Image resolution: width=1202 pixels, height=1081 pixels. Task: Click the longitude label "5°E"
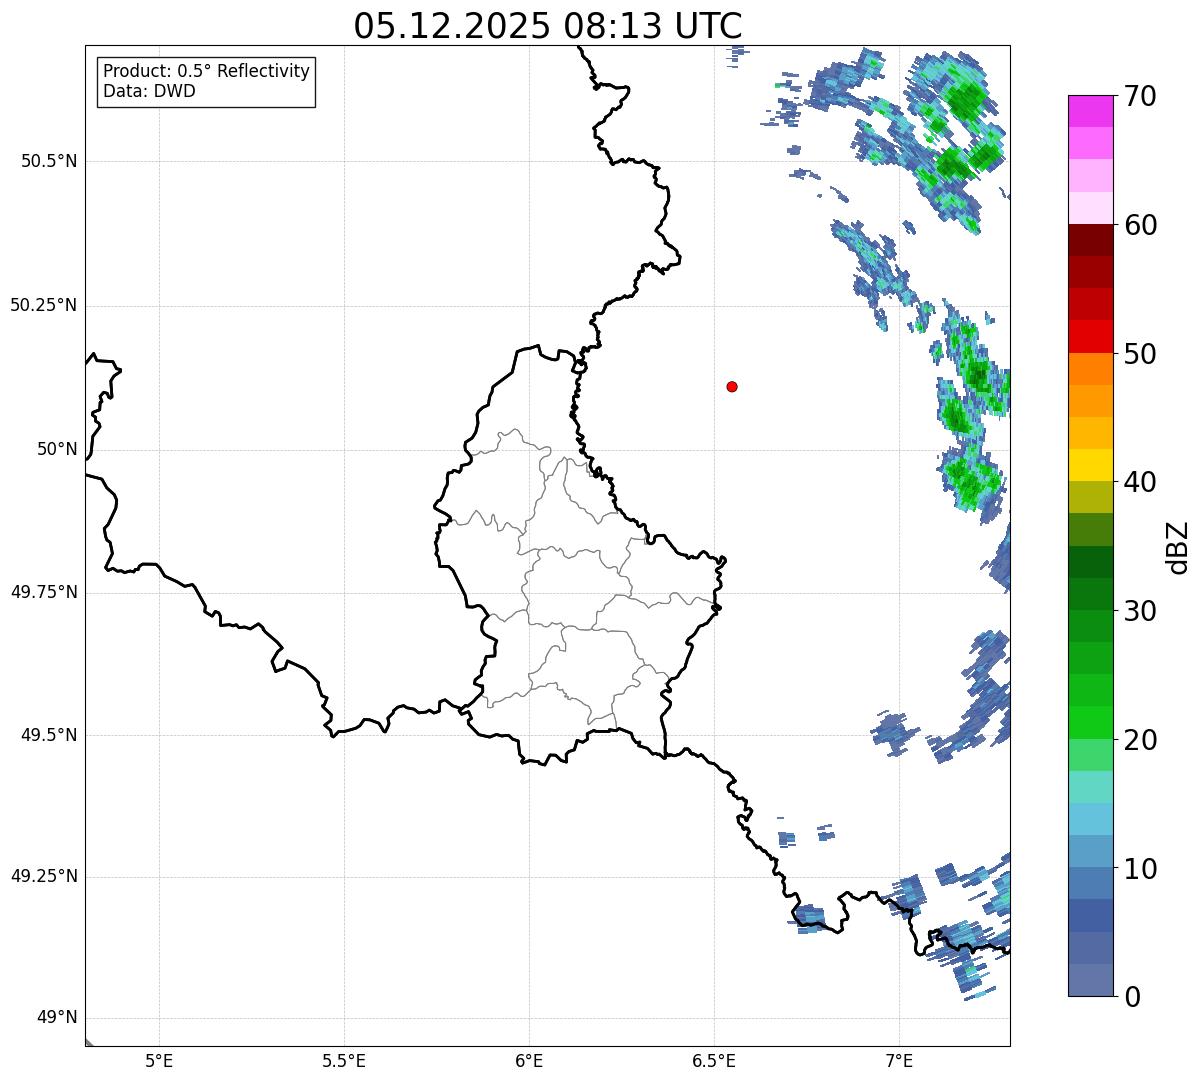pos(159,1060)
